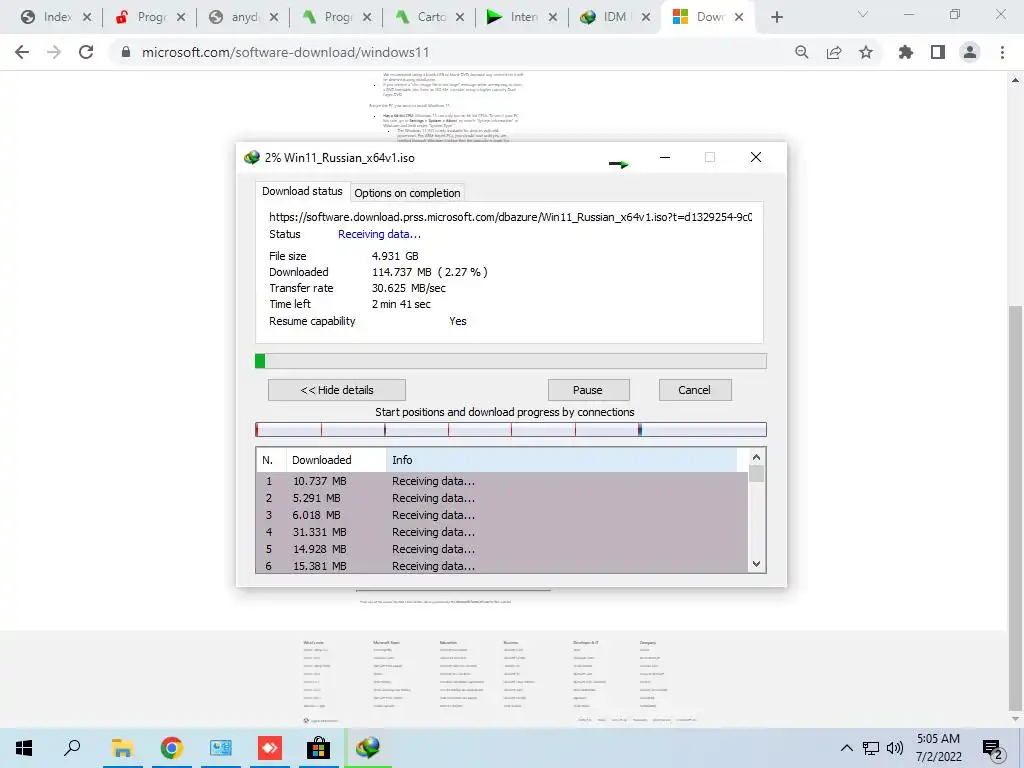Image resolution: width=1024 pixels, height=768 pixels.
Task: Close the IDM download dialog
Action: (x=756, y=157)
